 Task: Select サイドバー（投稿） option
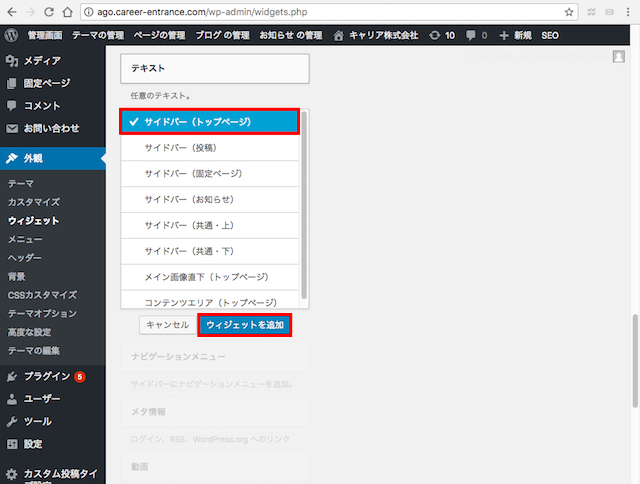pos(210,148)
